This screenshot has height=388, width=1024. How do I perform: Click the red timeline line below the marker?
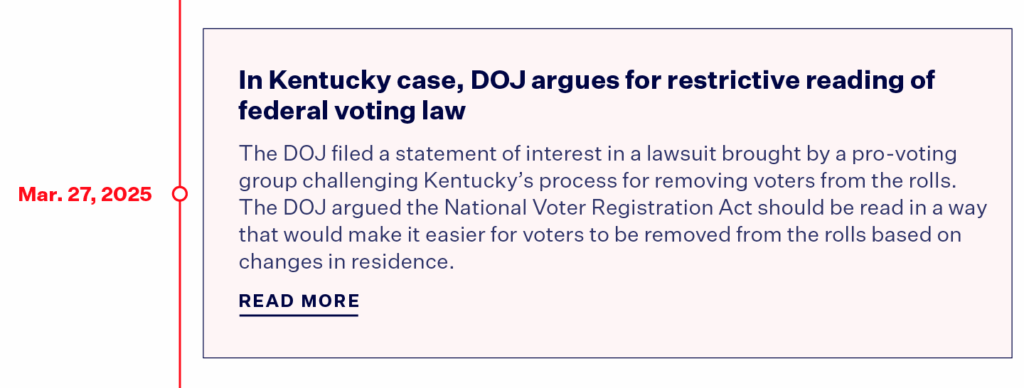coord(180,295)
